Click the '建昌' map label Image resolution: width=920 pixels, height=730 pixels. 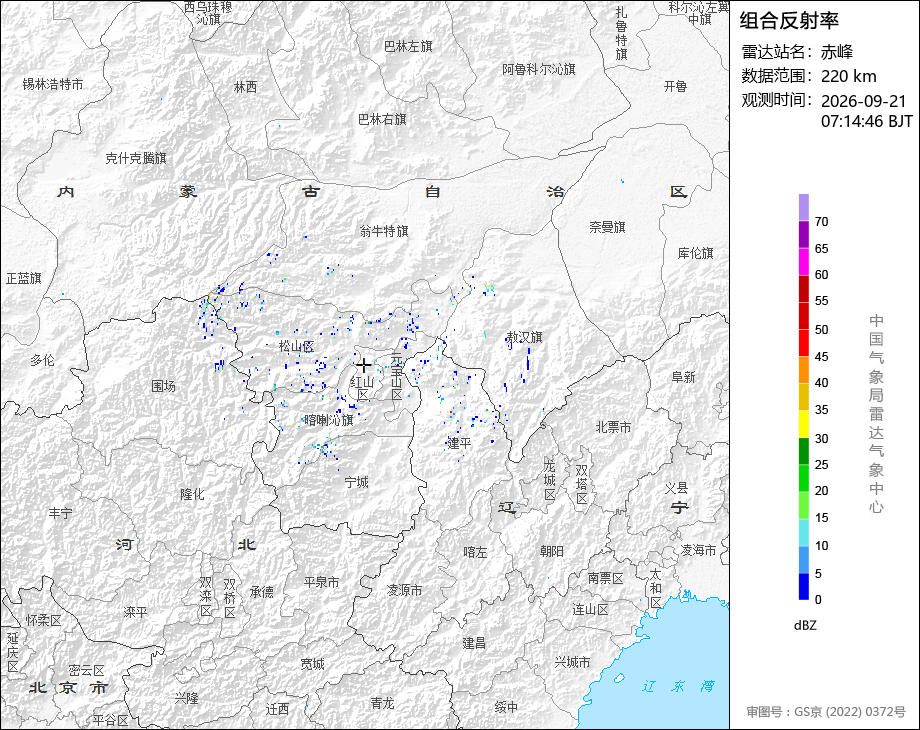click(473, 643)
